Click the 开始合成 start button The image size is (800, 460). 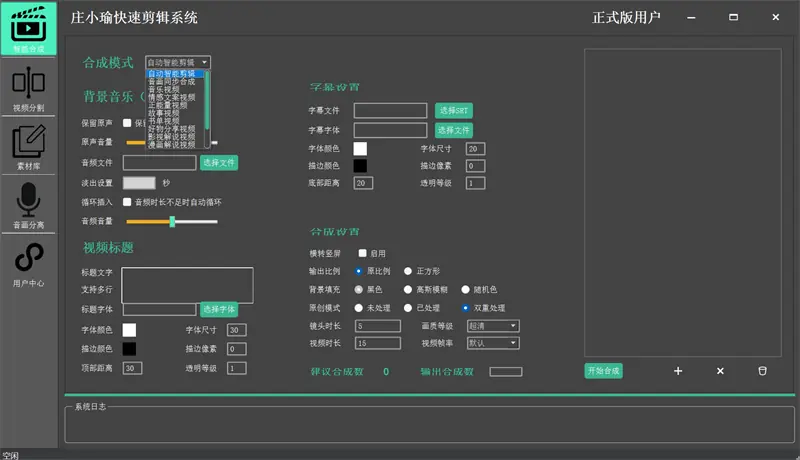click(x=603, y=371)
